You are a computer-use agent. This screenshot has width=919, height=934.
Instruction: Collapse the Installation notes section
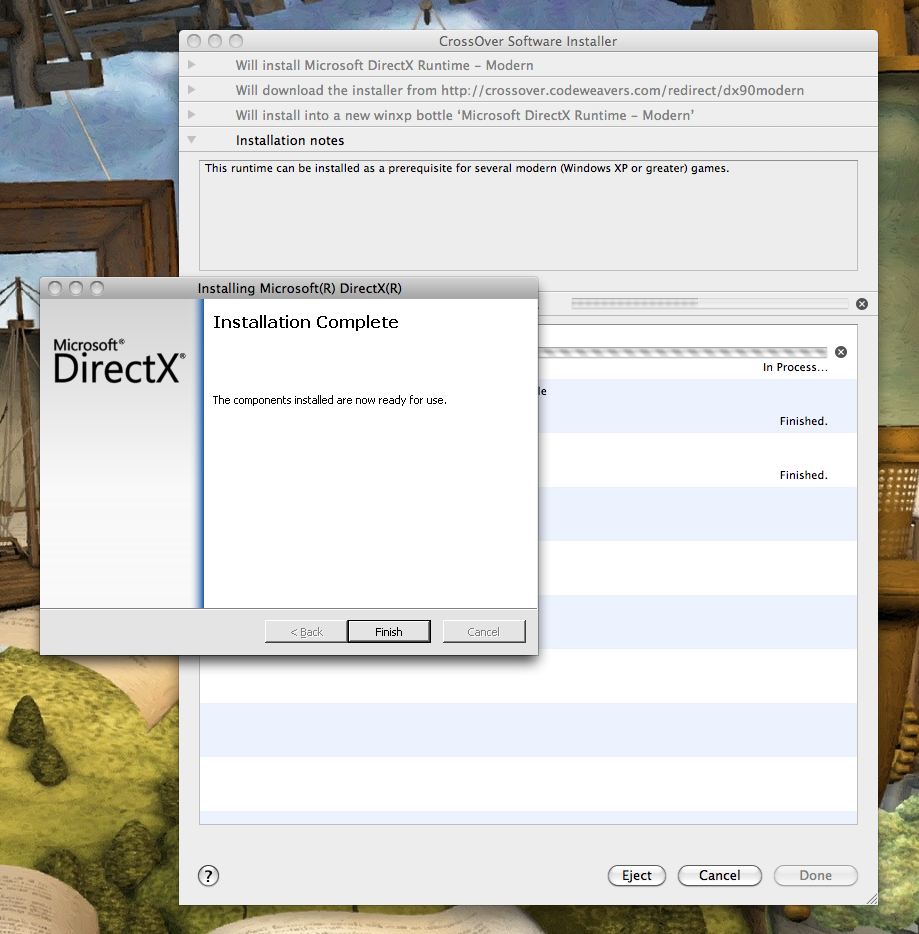pos(190,140)
